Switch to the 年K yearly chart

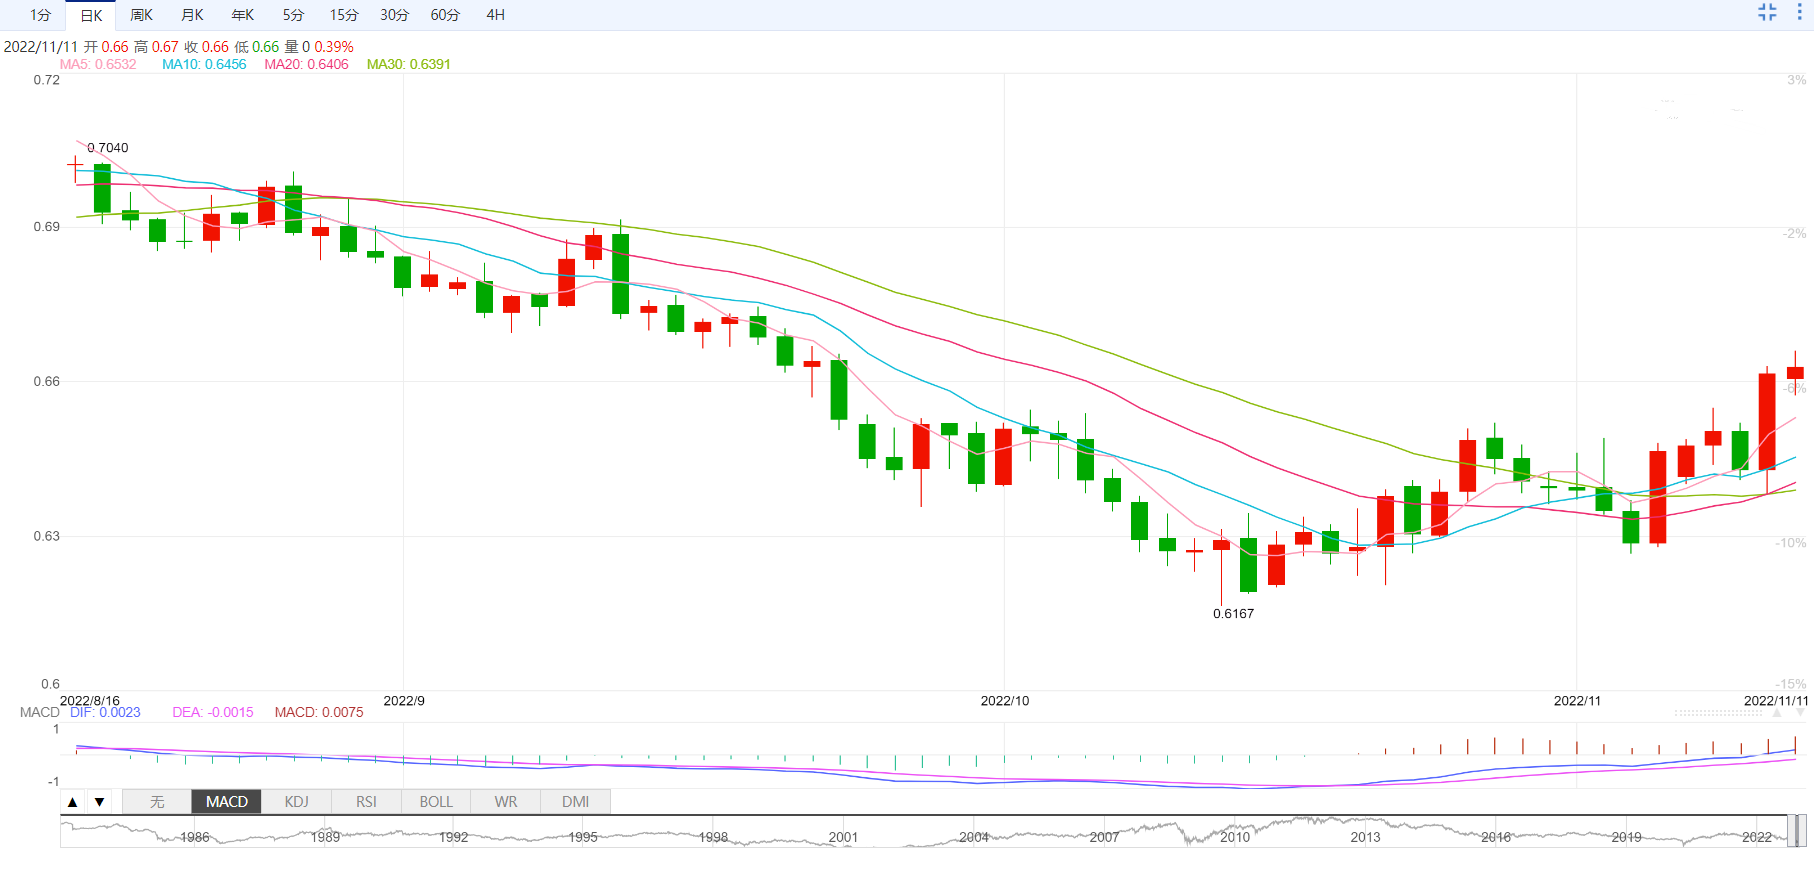(x=243, y=15)
